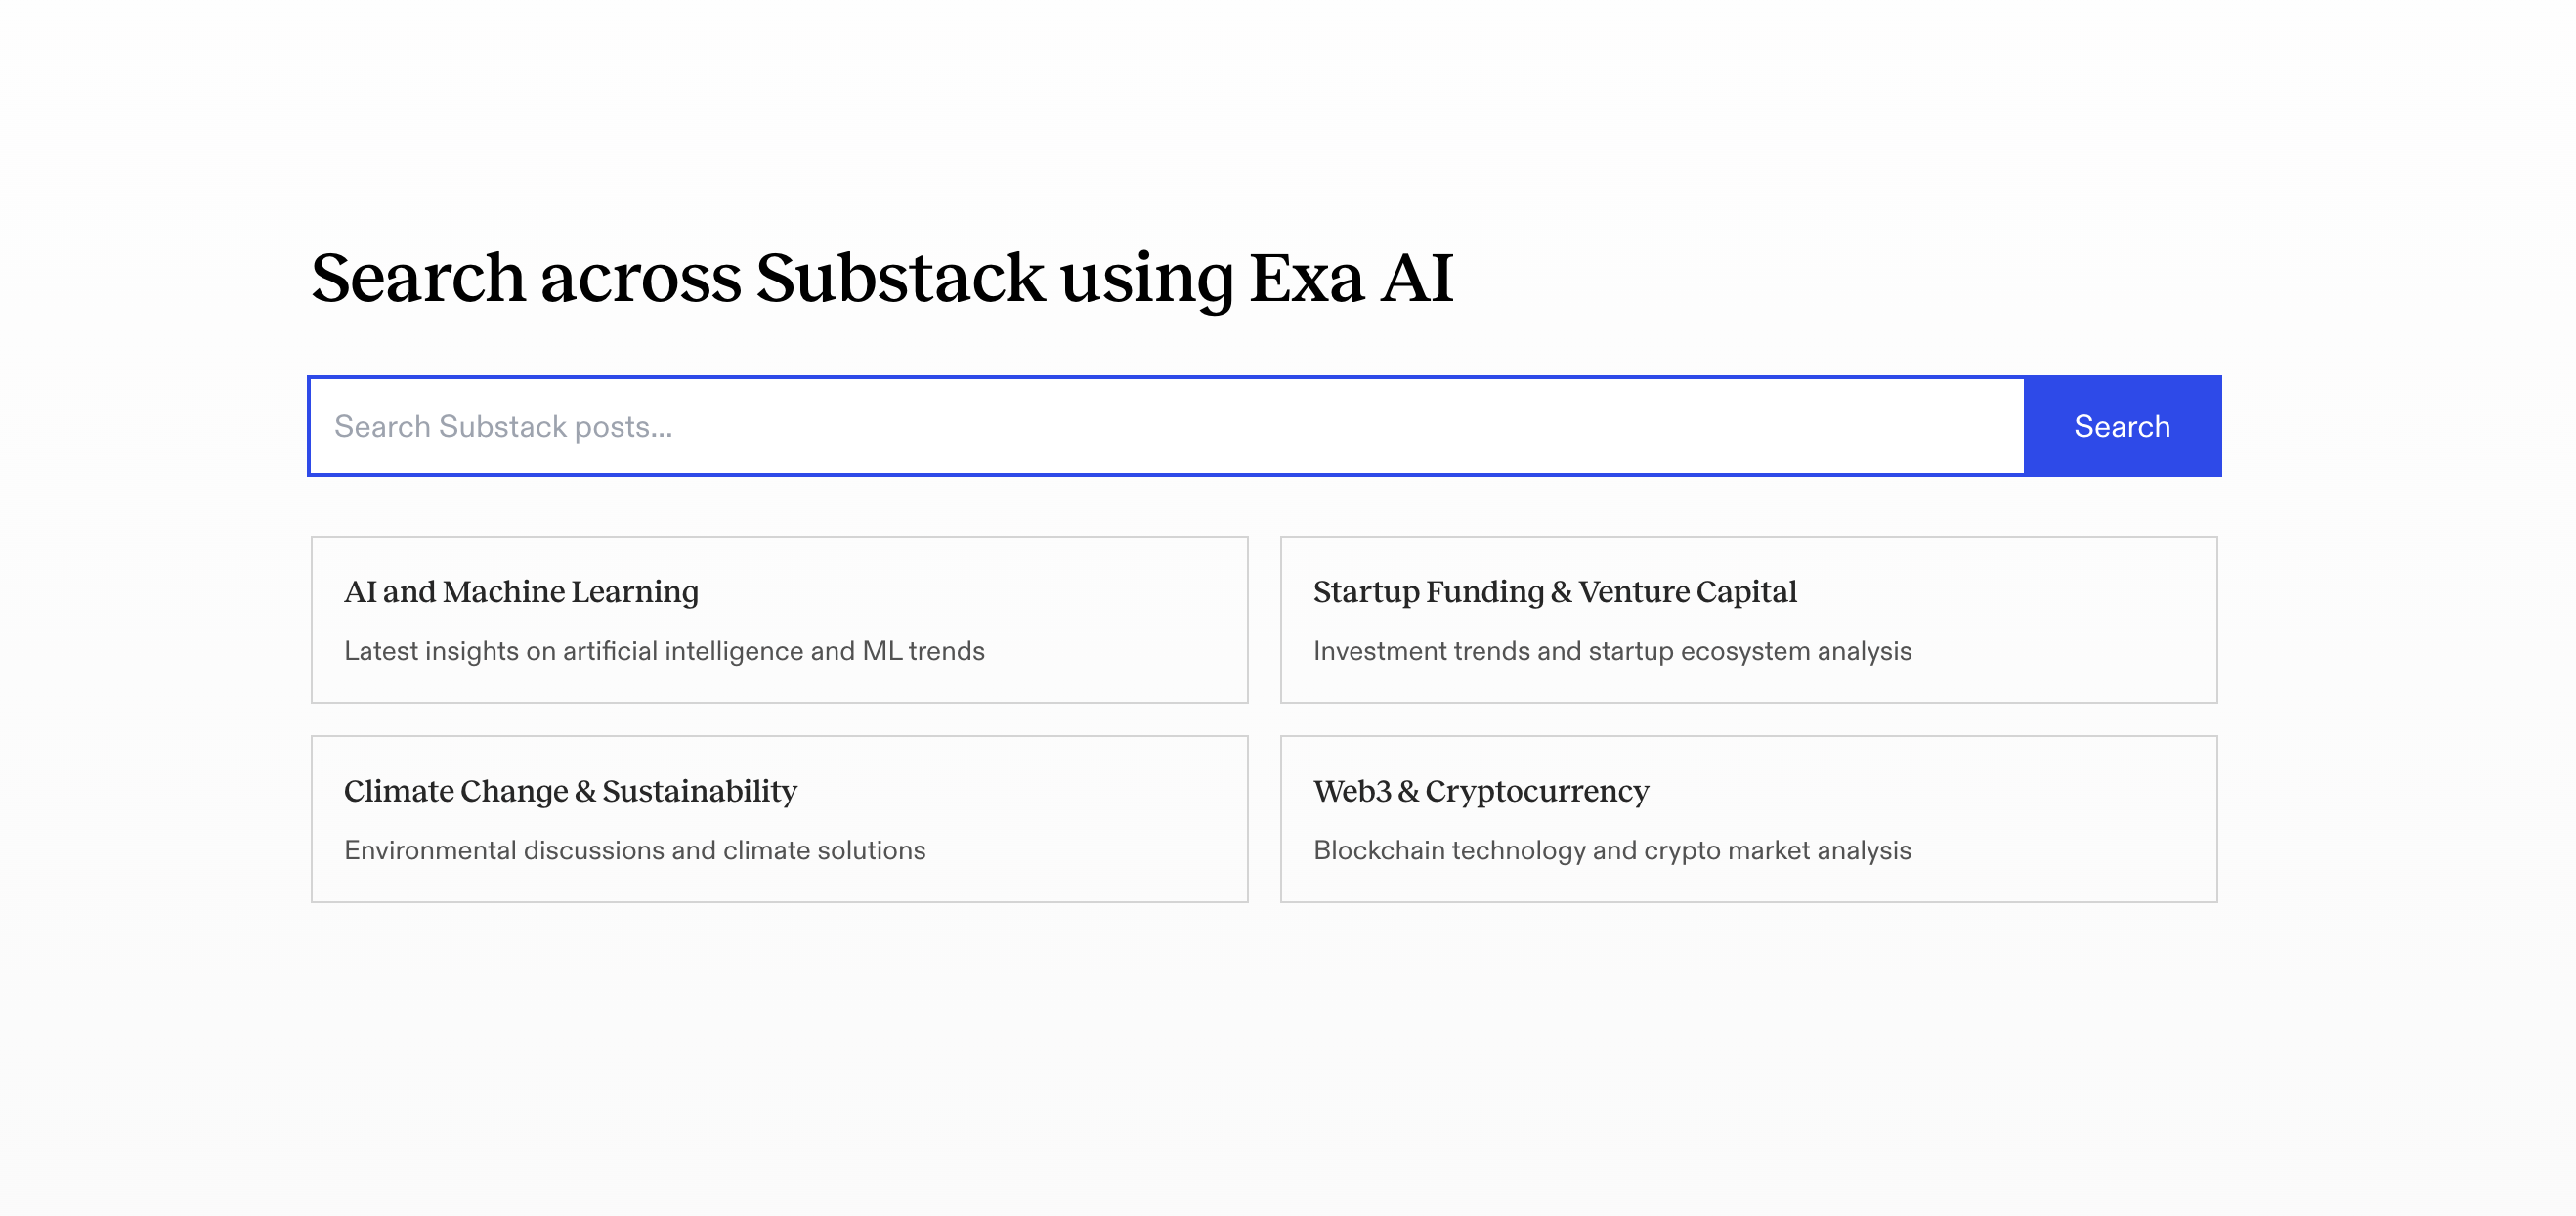Click the "Web3 & Cryptocurrency" title text
Screen dimensions: 2576x1216
1480,791
